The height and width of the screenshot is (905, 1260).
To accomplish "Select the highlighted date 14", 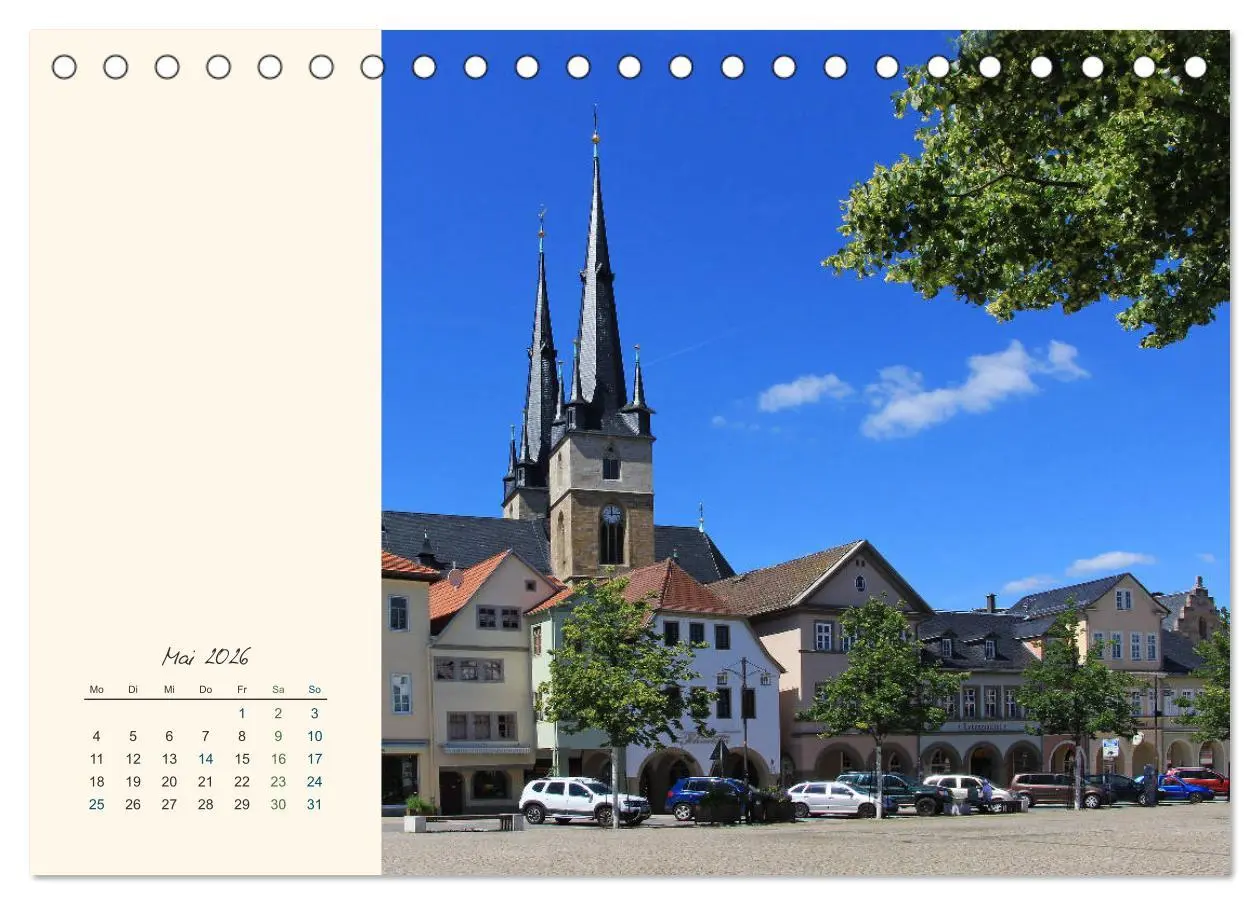I will click(205, 759).
